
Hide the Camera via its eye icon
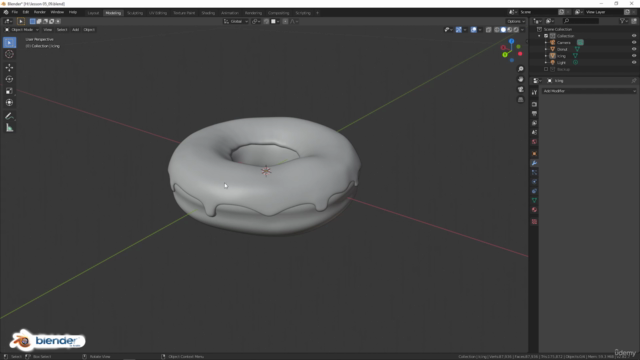click(634, 42)
